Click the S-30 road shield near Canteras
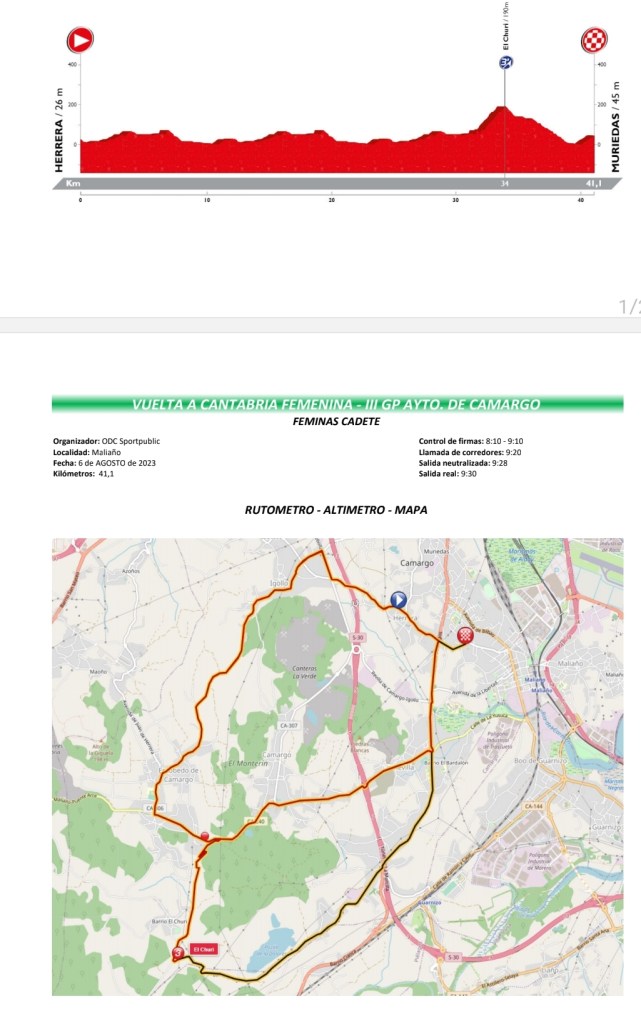This screenshot has width=641, height=1024. [357, 636]
